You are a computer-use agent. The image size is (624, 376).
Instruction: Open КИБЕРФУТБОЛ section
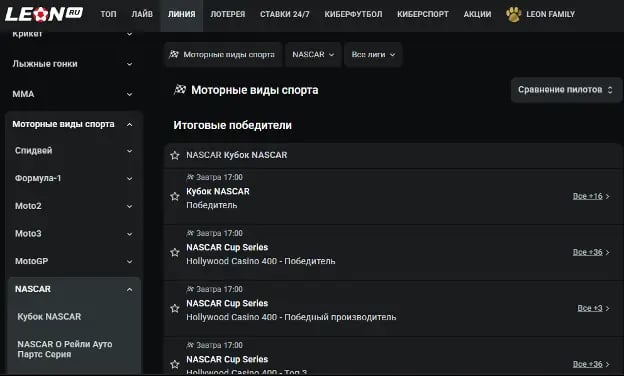click(353, 14)
